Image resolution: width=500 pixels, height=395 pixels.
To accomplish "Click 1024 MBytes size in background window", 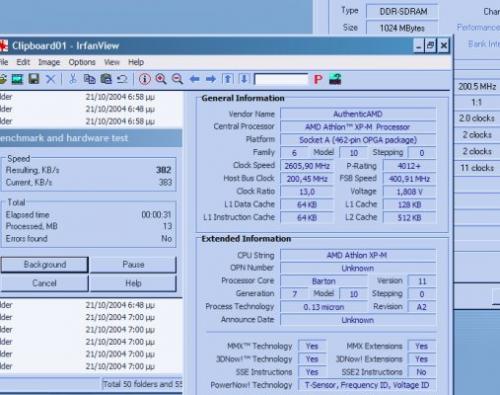I will pyautogui.click(x=402, y=28).
